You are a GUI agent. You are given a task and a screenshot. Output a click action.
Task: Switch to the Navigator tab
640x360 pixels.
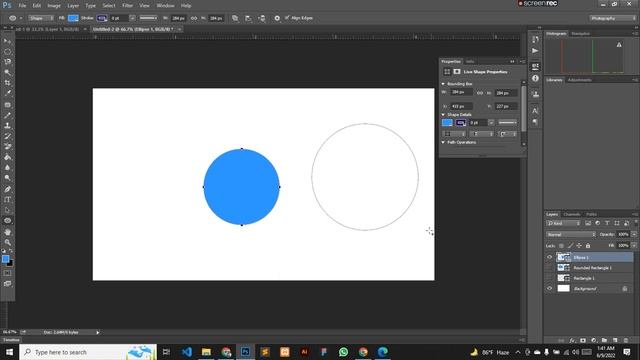tap(580, 33)
